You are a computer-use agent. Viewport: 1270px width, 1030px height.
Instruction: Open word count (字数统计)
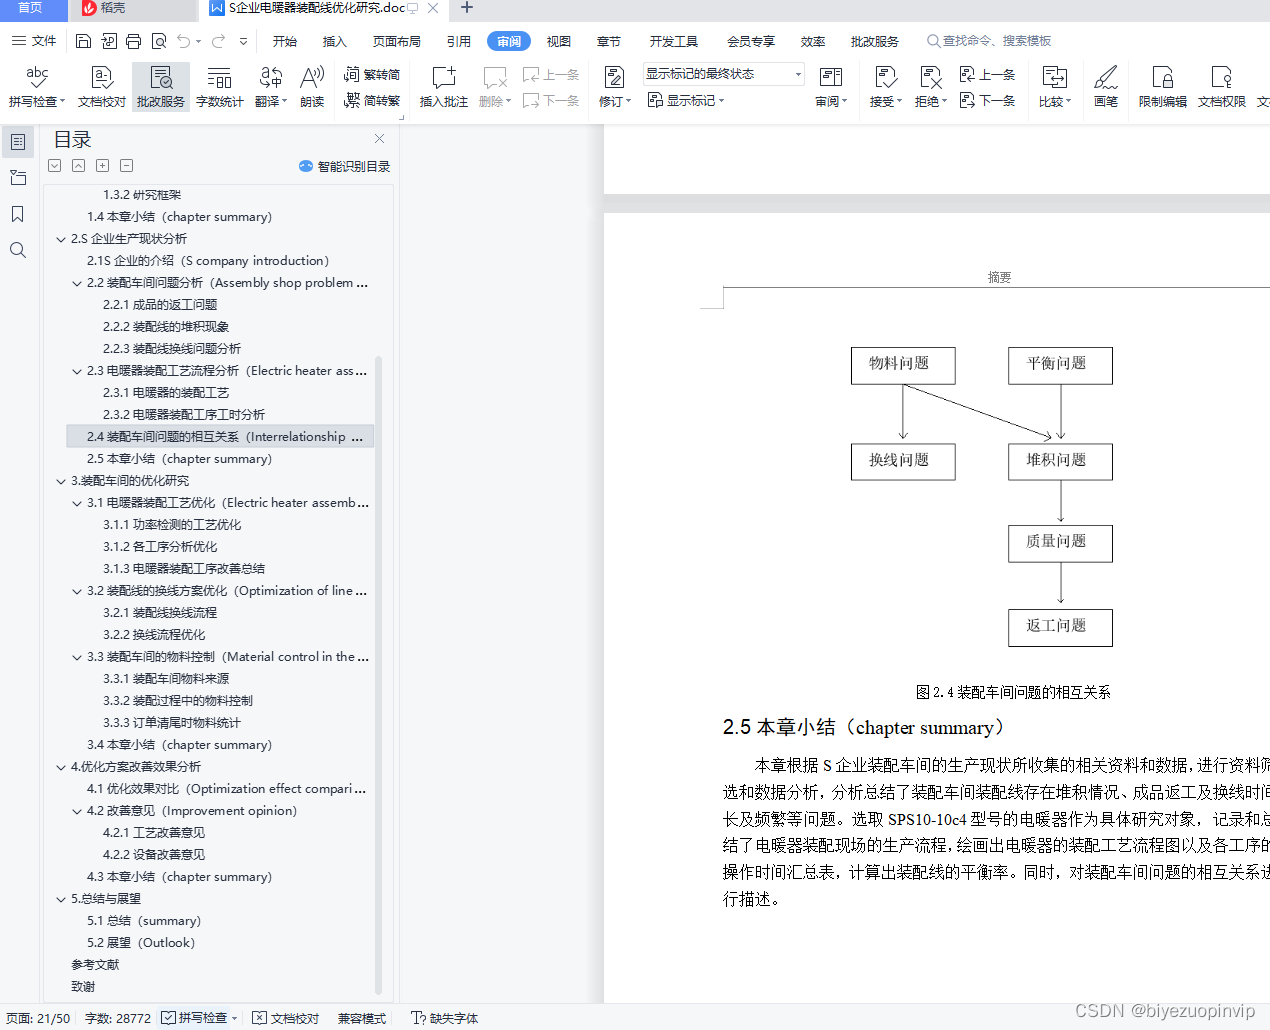[x=220, y=86]
